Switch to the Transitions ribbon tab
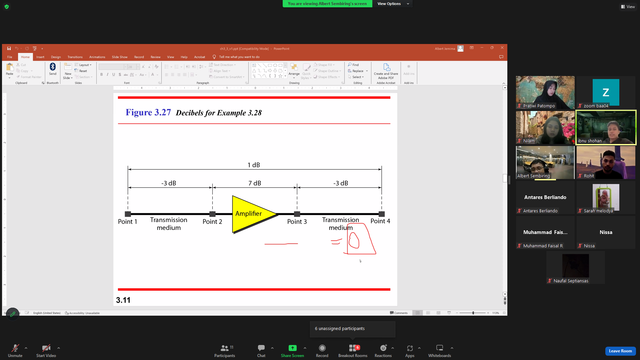The height and width of the screenshot is (360, 640). pos(75,57)
